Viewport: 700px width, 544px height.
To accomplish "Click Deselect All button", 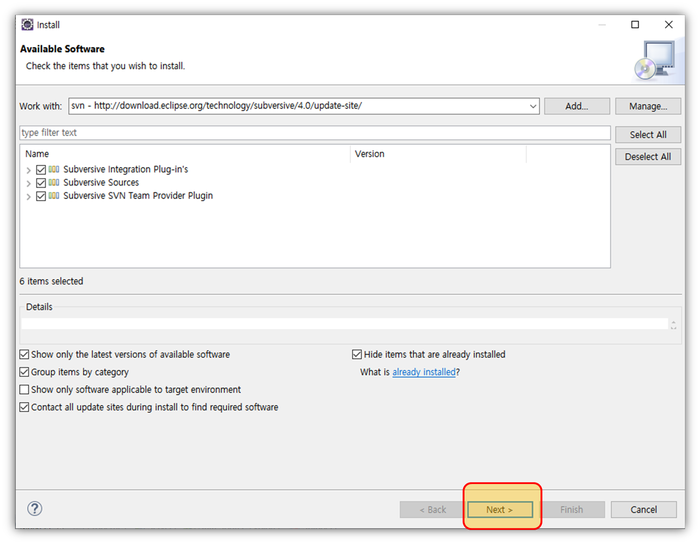I will (x=648, y=157).
